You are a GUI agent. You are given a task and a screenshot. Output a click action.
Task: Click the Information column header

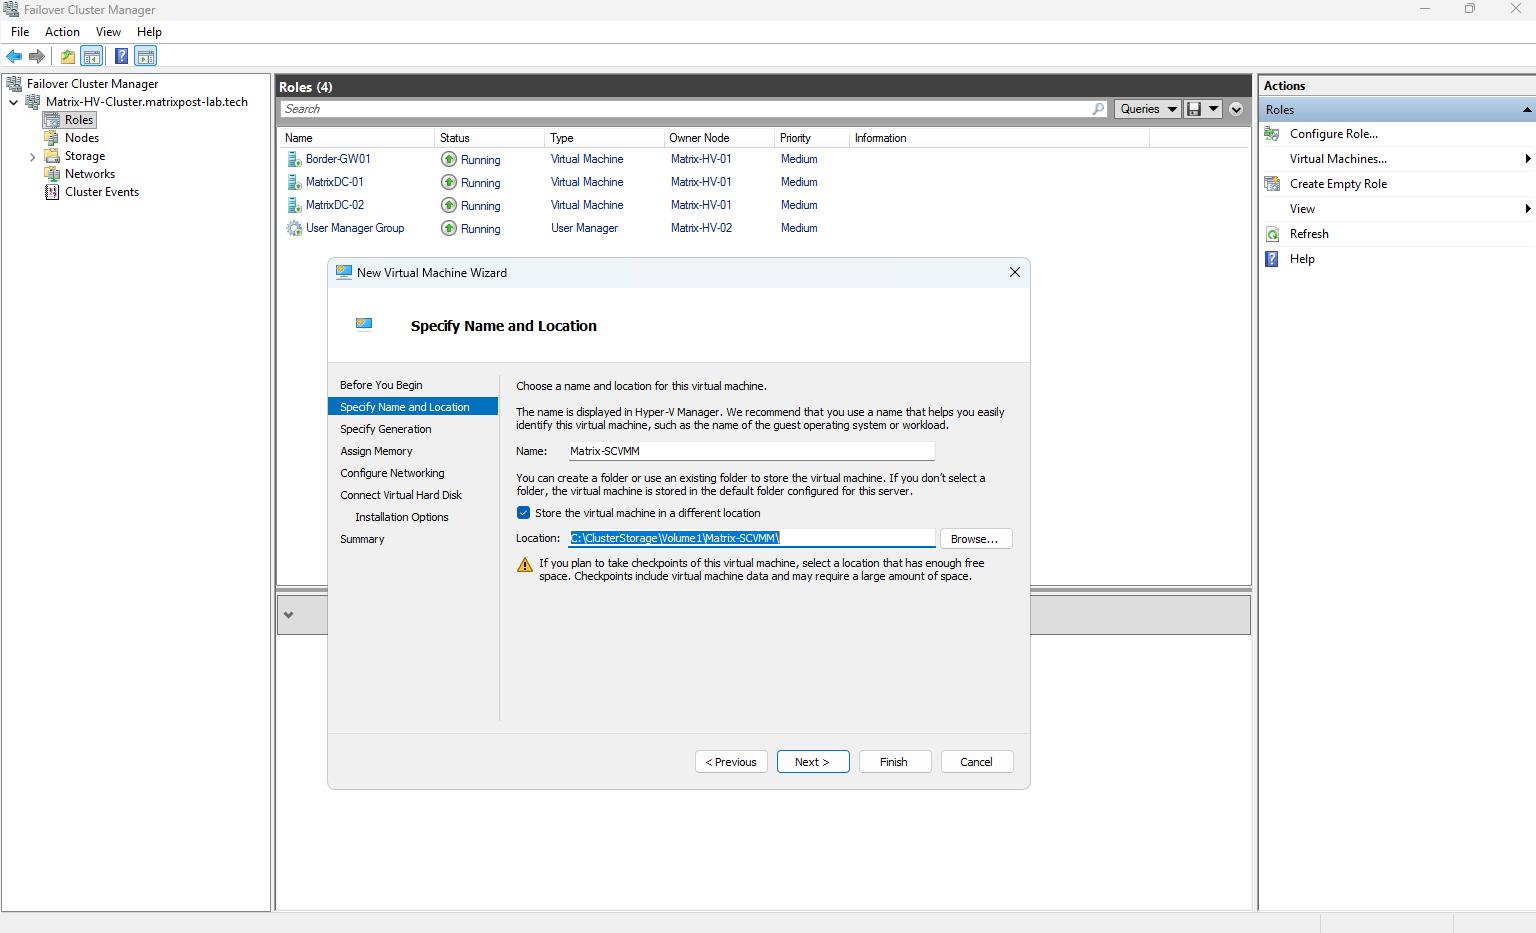point(998,138)
